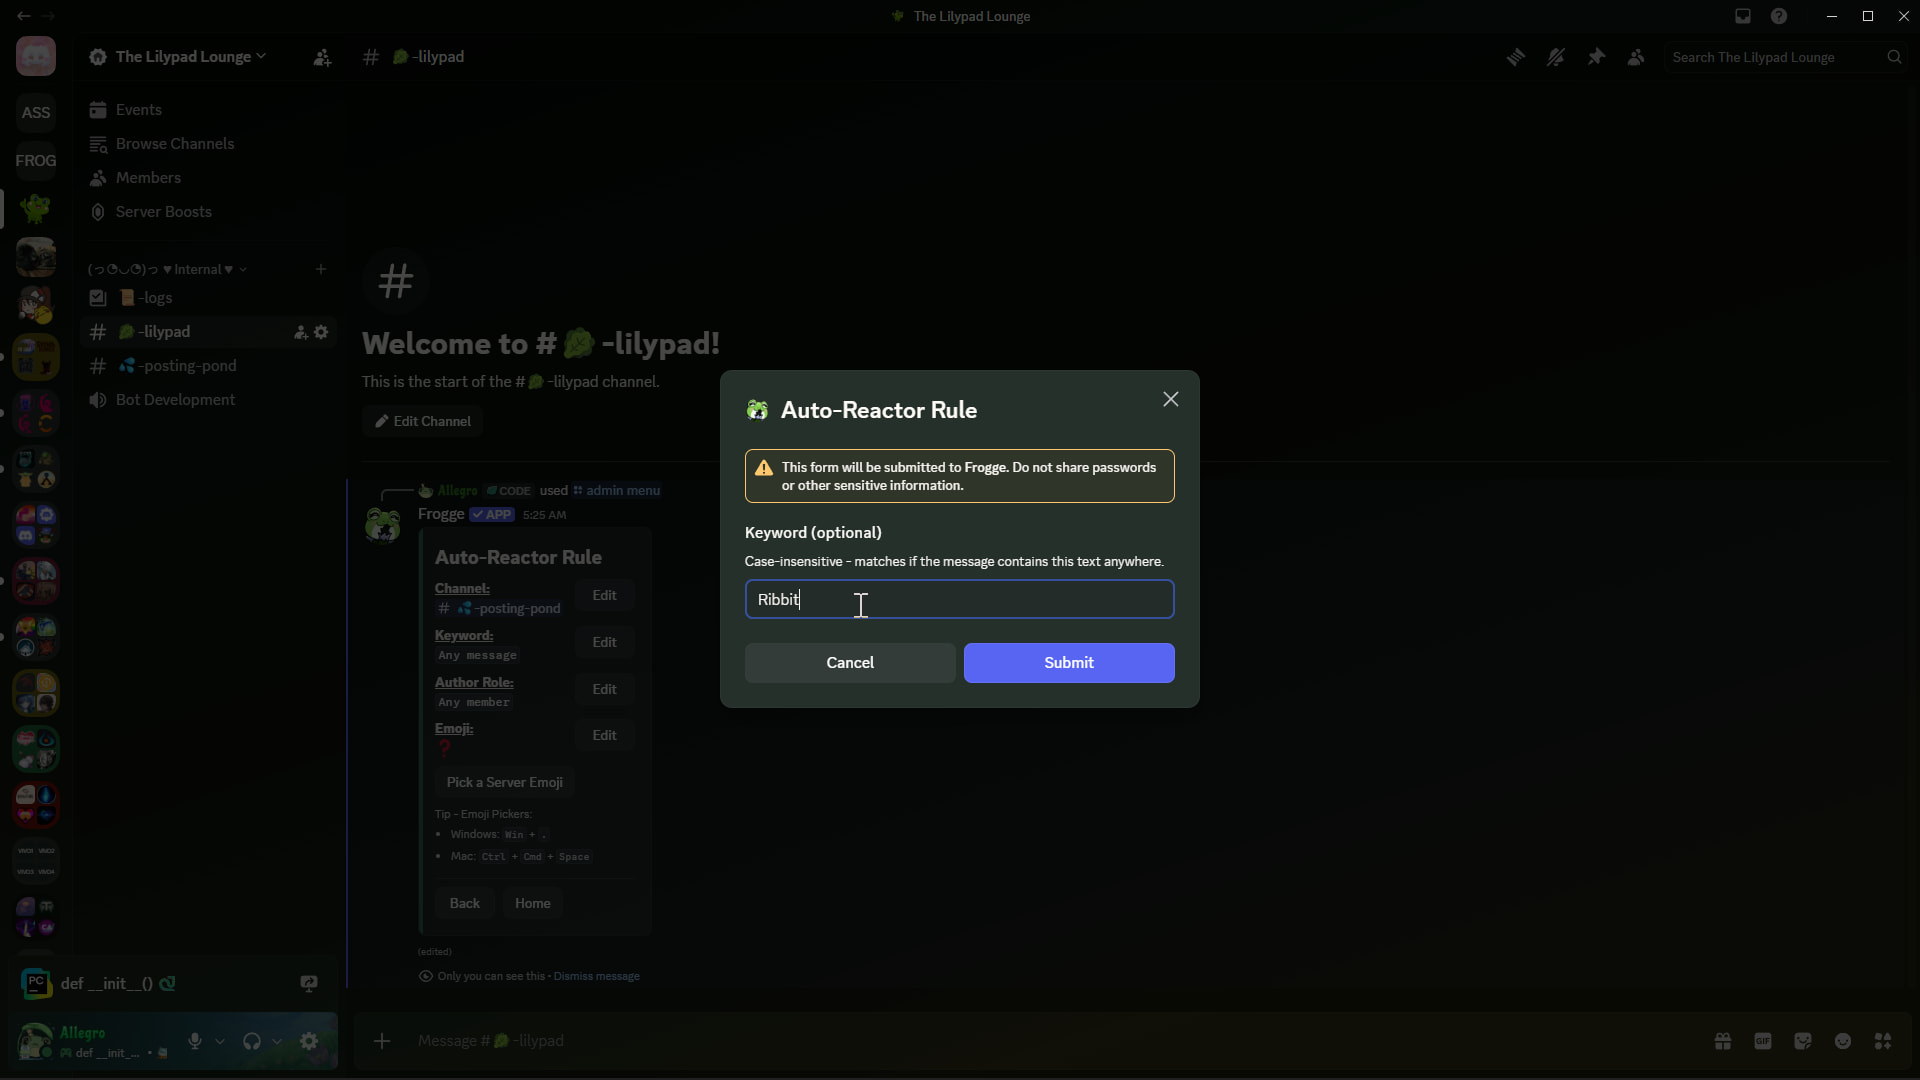Open the Inbox icon in title bar
This screenshot has height=1080, width=1920.
(1743, 16)
